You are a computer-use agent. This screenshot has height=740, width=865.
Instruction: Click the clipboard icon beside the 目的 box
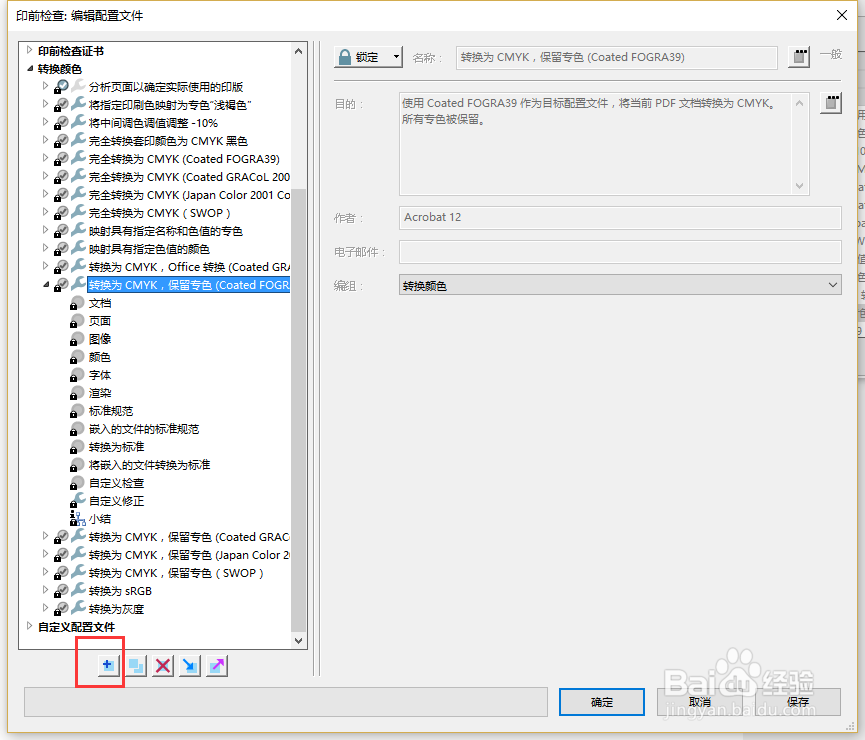pos(831,103)
